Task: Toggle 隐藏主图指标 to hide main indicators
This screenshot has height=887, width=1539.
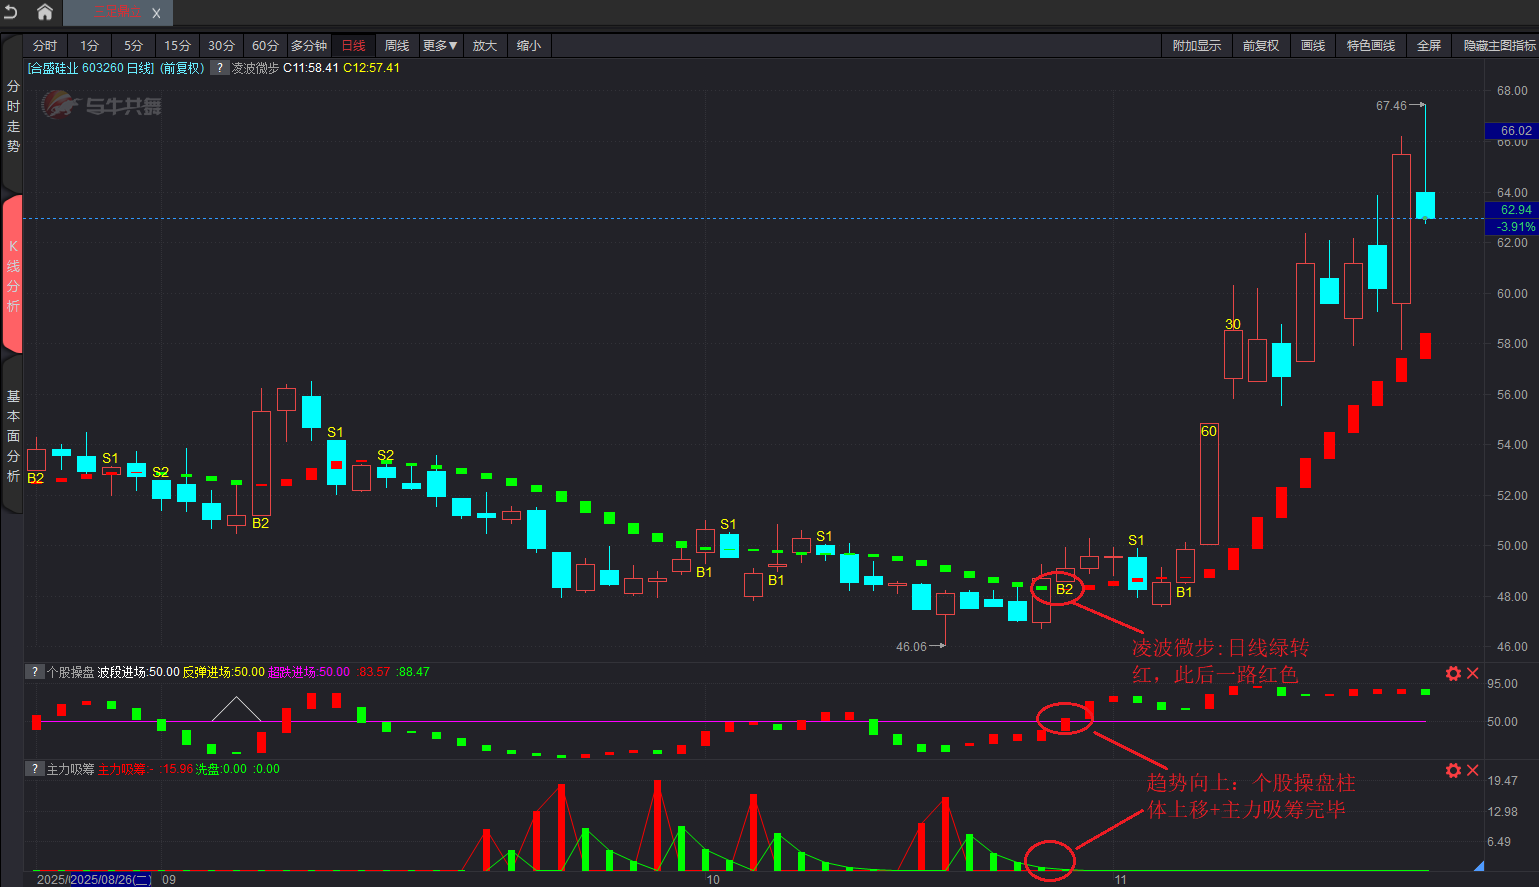Action: click(x=1499, y=46)
